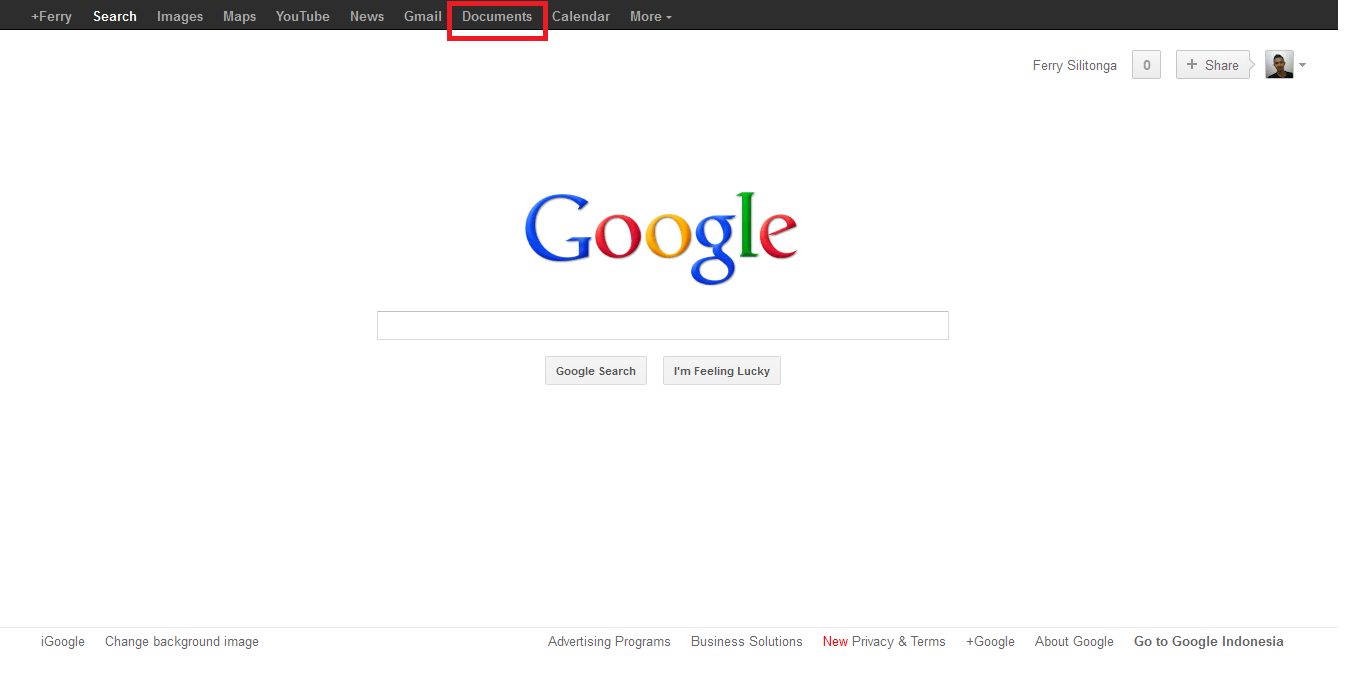Open the iGoogle footer link
1350x673 pixels.
point(63,642)
